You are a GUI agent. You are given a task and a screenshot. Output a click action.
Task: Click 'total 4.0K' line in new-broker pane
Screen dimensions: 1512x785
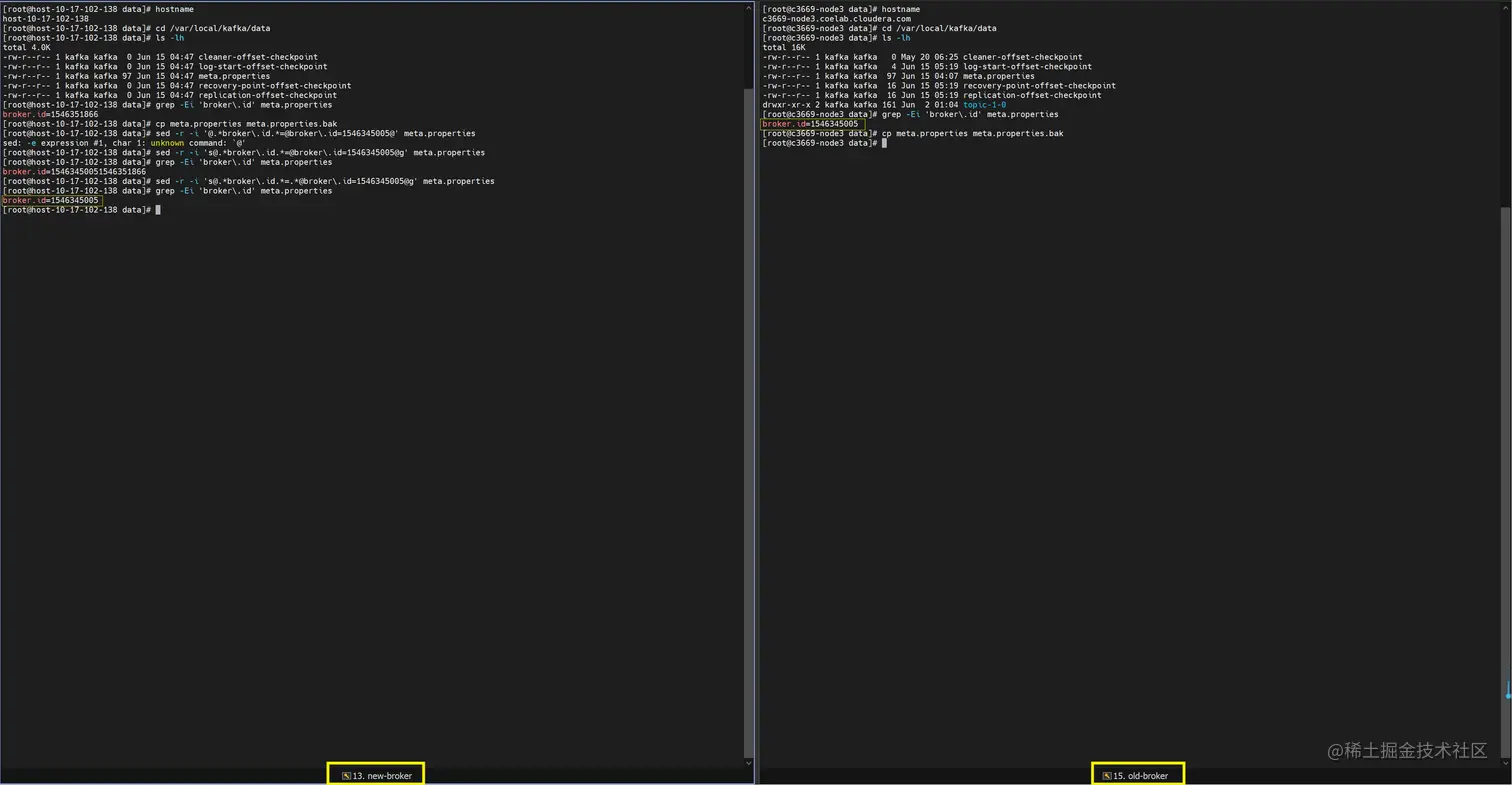[27, 47]
